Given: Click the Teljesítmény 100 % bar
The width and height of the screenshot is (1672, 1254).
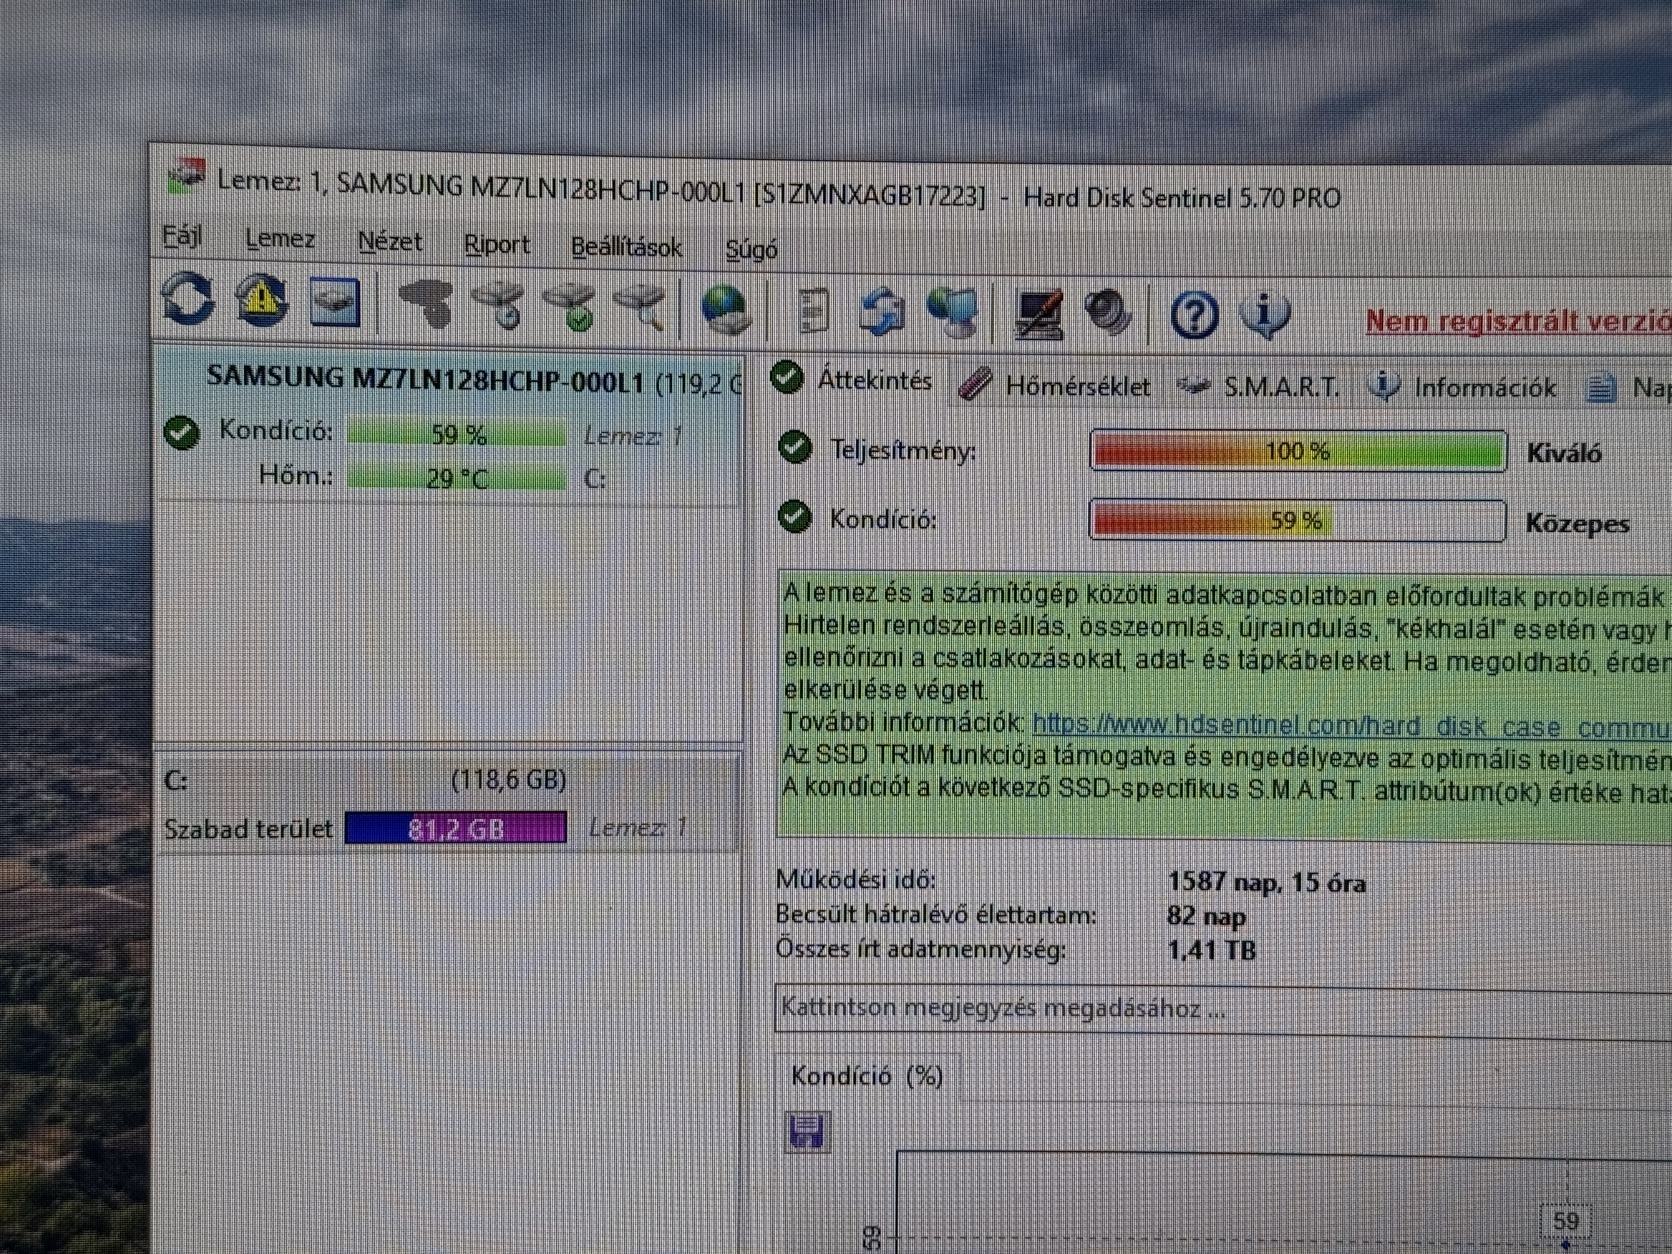Looking at the screenshot, I should (1298, 451).
